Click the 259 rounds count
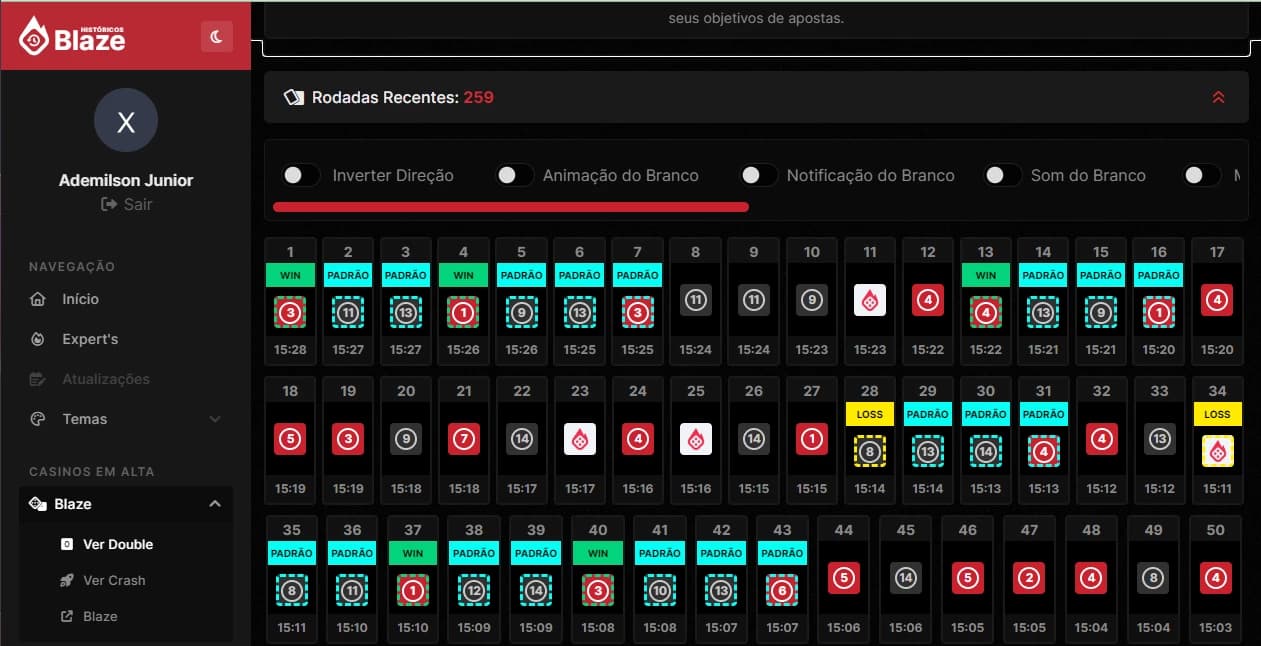Image resolution: width=1261 pixels, height=646 pixels. tap(478, 98)
